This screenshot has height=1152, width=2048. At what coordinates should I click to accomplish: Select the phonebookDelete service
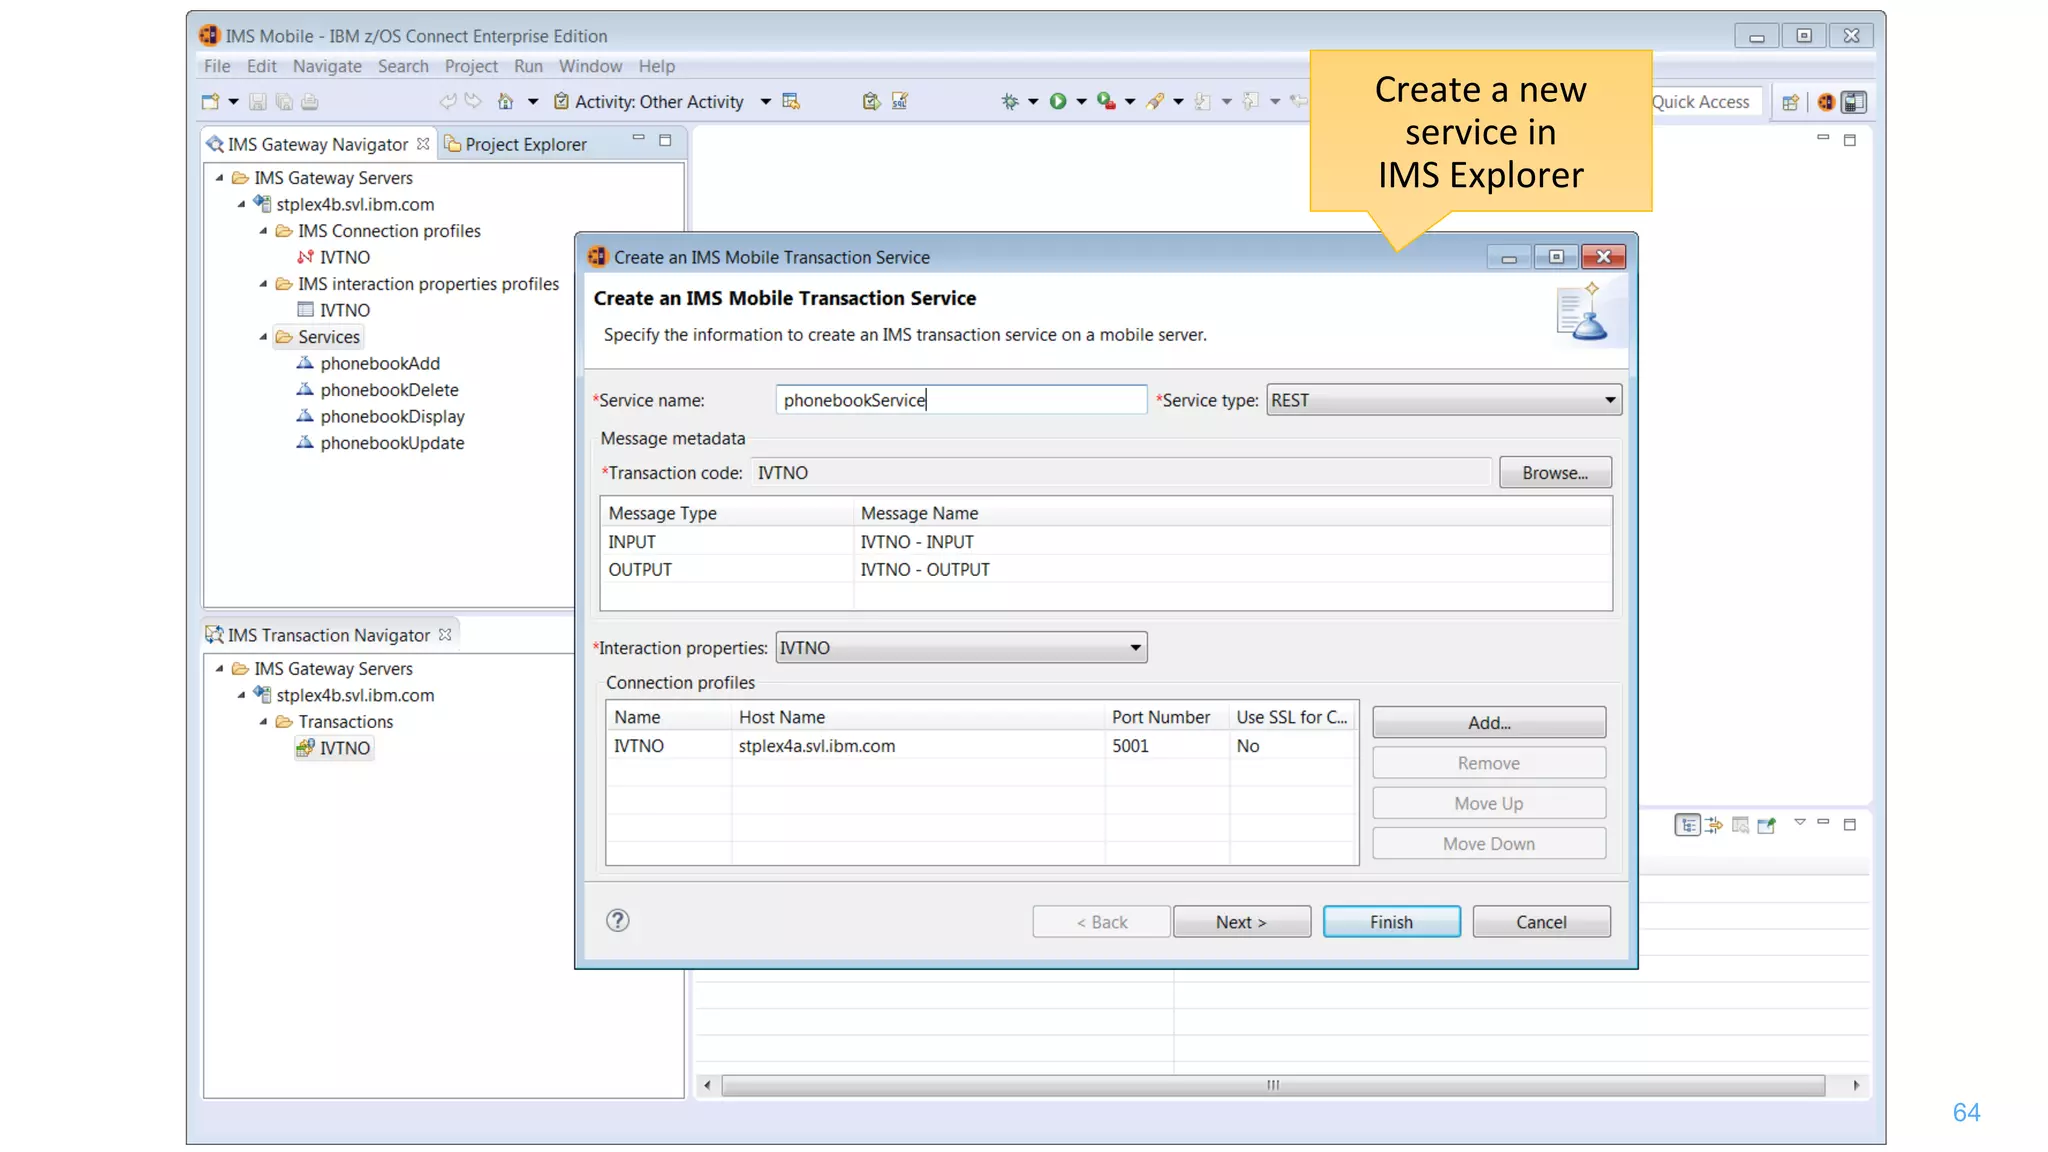coord(389,389)
